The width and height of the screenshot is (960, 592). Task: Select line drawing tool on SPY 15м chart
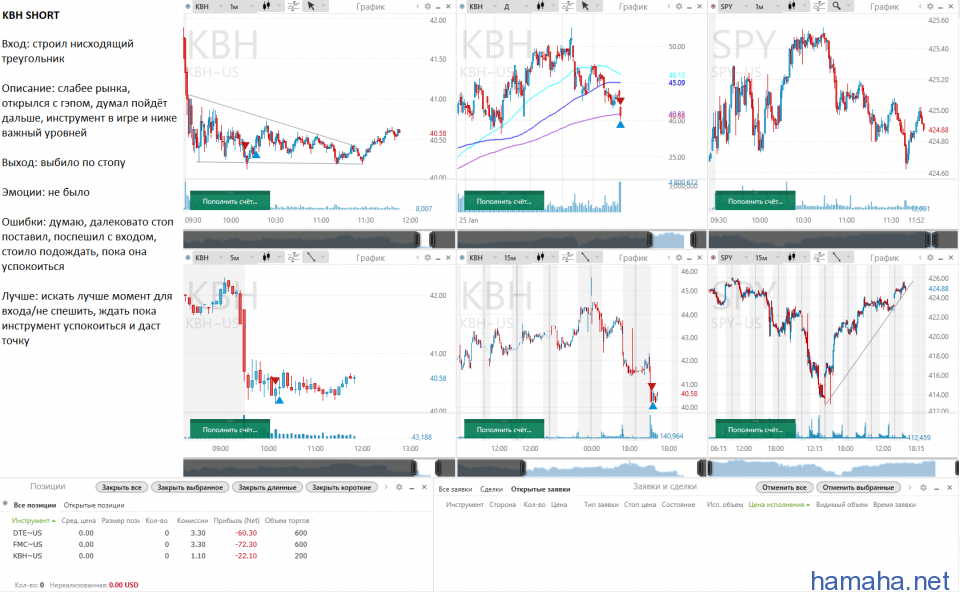836,258
